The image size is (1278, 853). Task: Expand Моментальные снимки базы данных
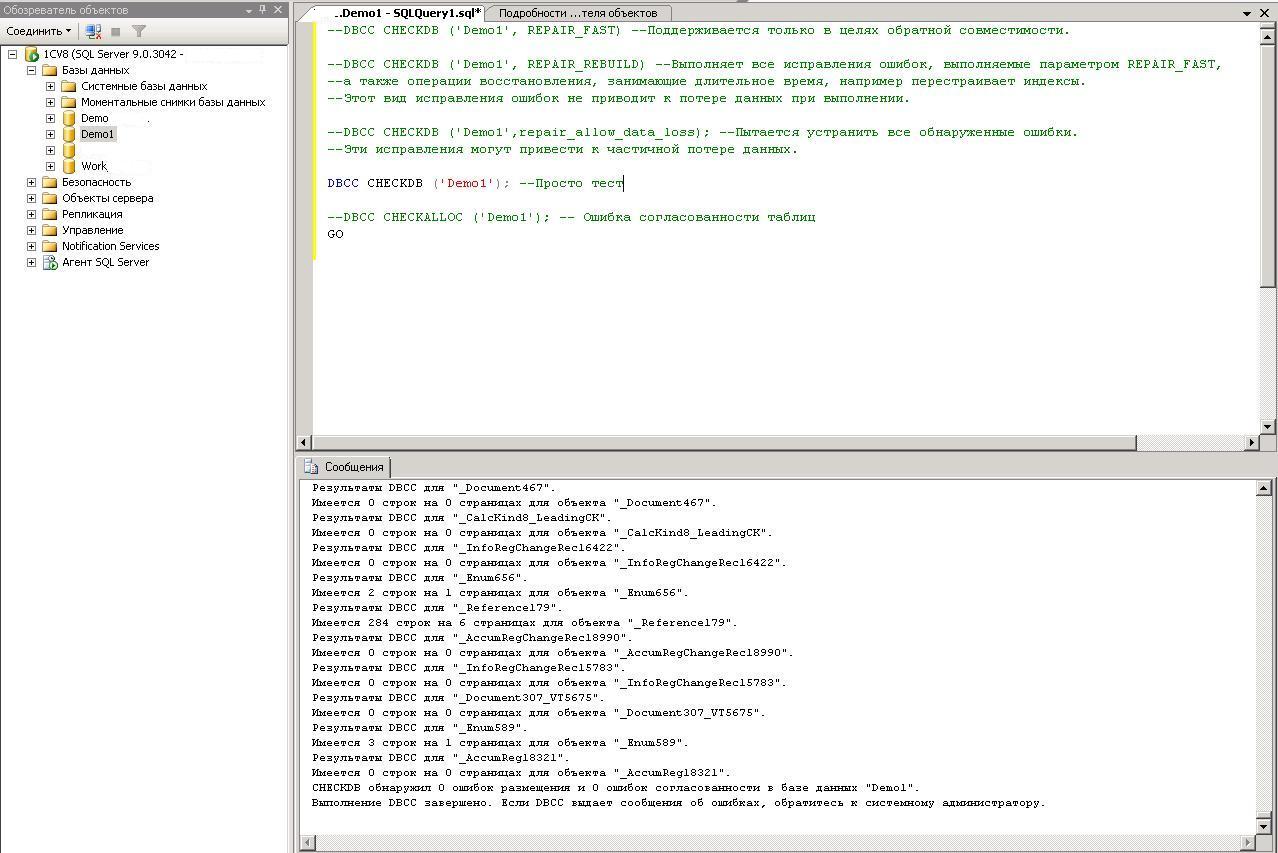pos(51,102)
